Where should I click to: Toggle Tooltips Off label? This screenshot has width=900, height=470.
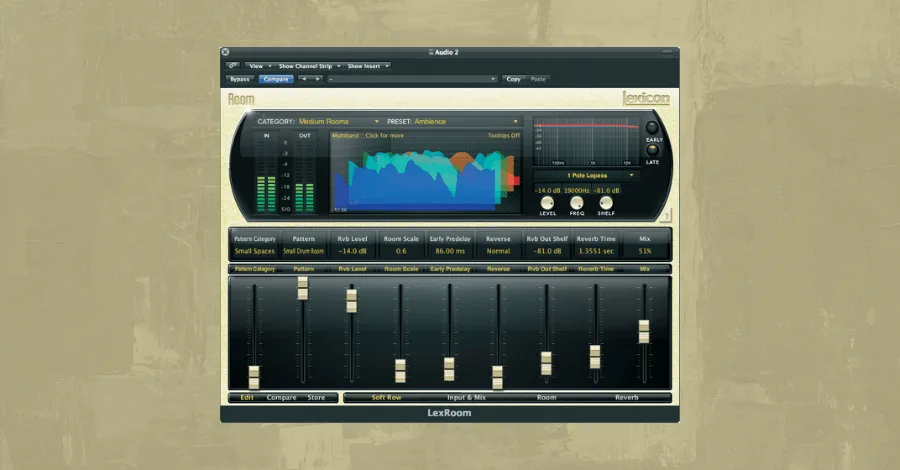click(503, 136)
